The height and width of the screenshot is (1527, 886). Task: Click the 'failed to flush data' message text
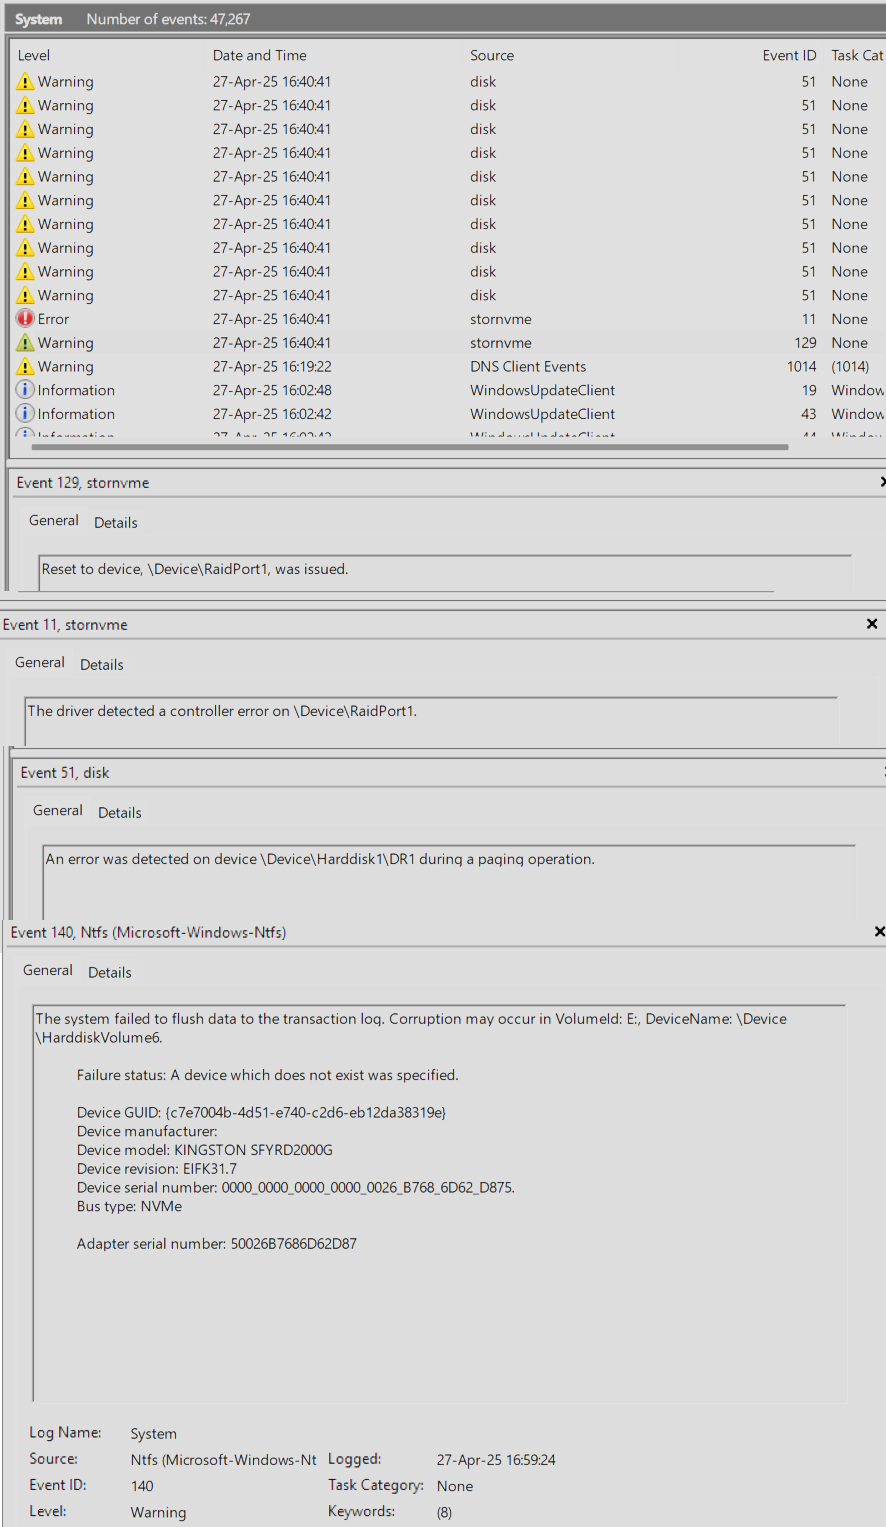(411, 1028)
